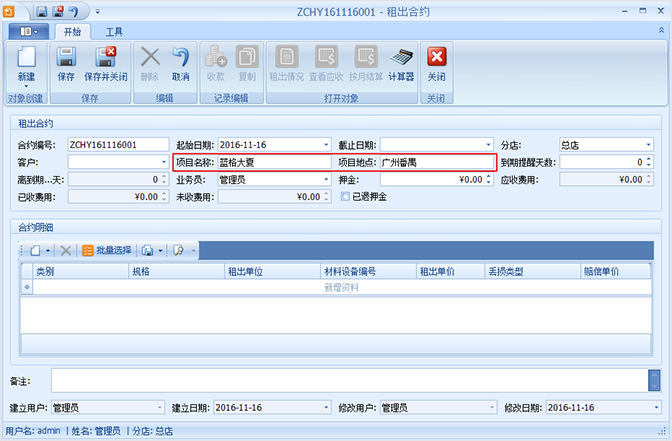Click the new document icon in detail toolbar
672x441 pixels.
(34, 250)
